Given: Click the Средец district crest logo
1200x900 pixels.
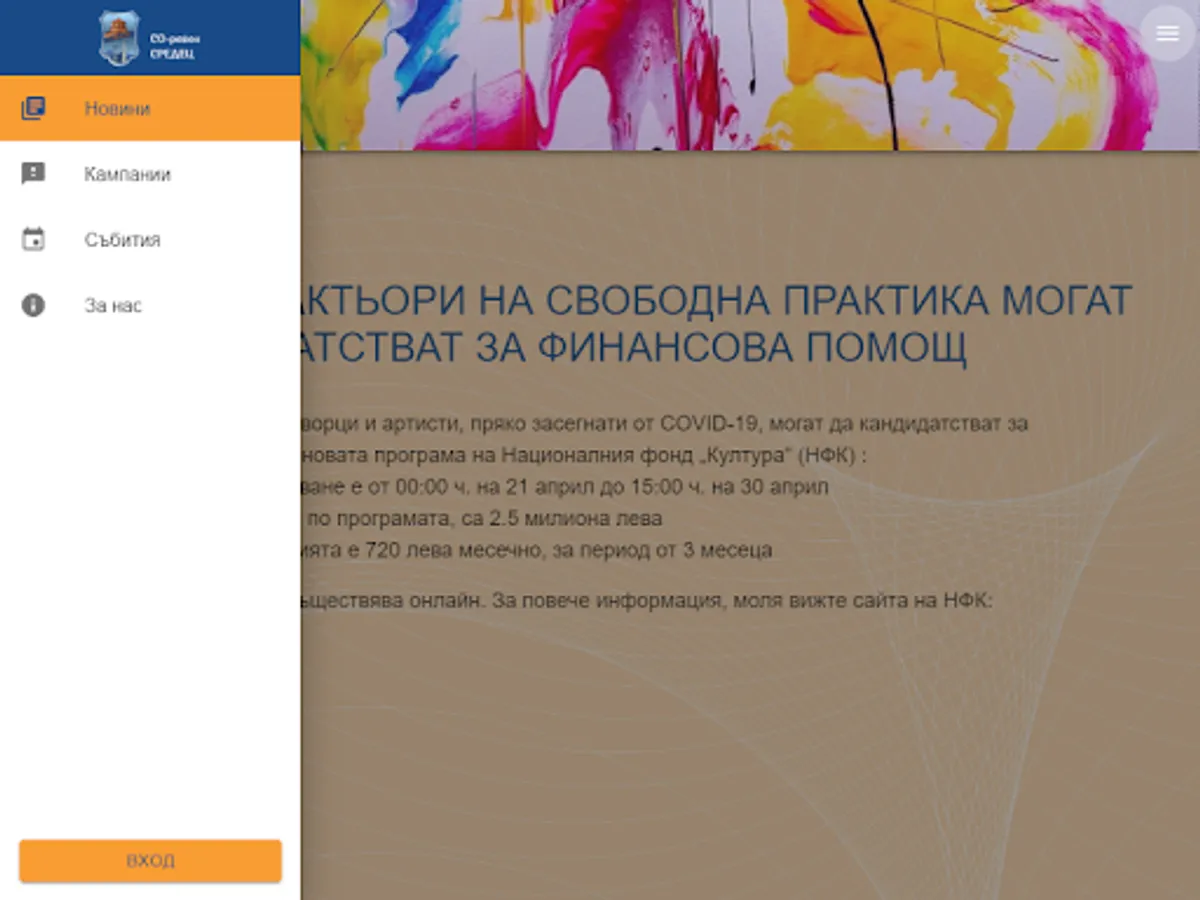Looking at the screenshot, I should click(119, 38).
